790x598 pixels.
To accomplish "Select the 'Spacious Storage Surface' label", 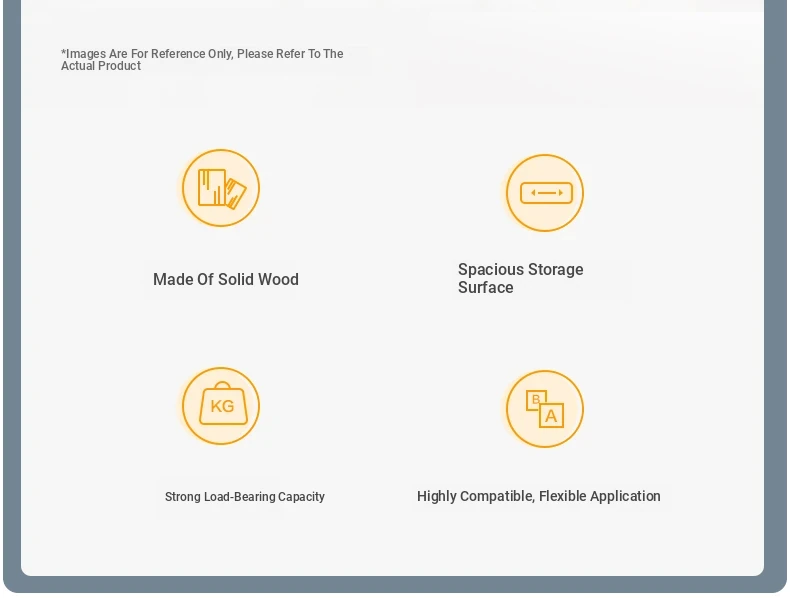I will pyautogui.click(x=520, y=278).
